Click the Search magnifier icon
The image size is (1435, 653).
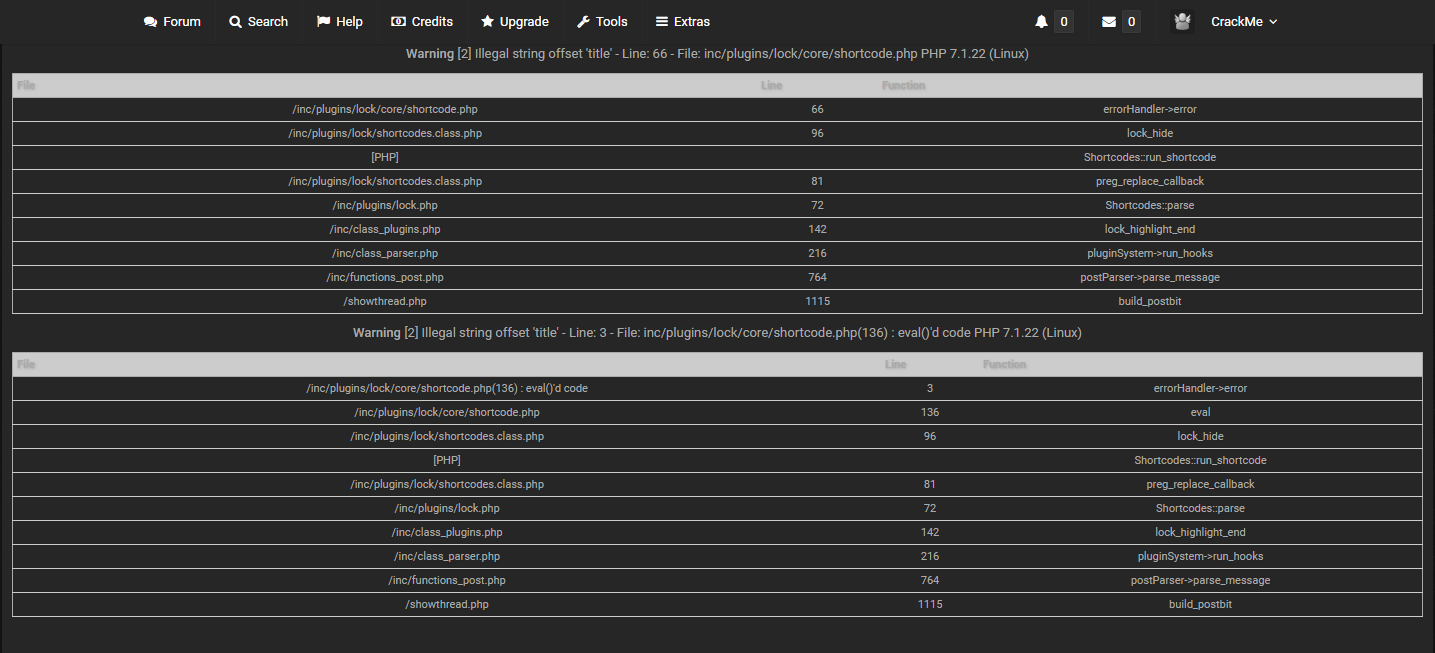pos(236,22)
